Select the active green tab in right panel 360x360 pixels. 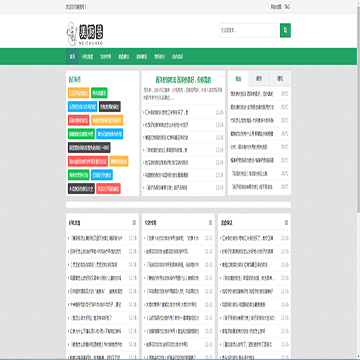(238, 79)
